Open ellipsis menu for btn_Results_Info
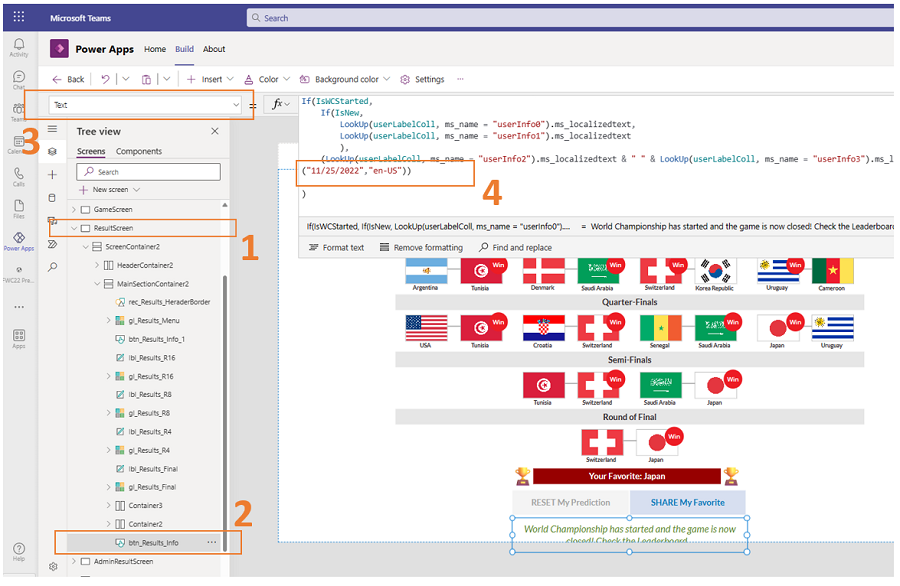900x586 pixels. click(x=212, y=542)
